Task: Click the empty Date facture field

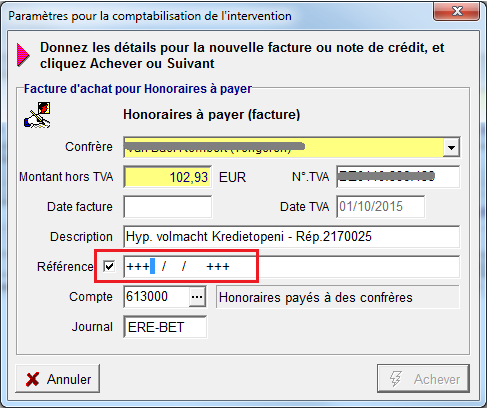Action: 168,207
